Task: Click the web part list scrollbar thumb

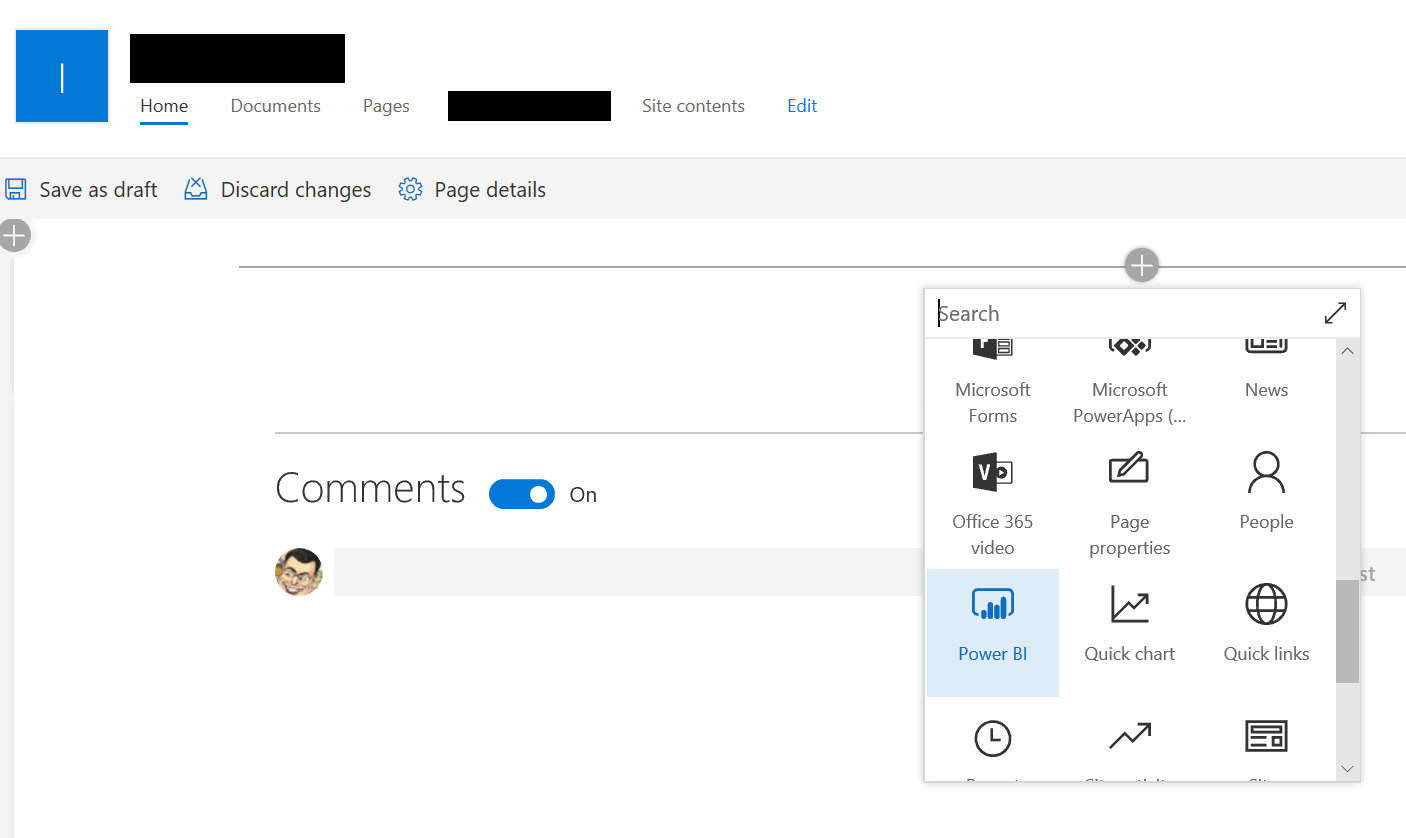Action: click(1347, 631)
